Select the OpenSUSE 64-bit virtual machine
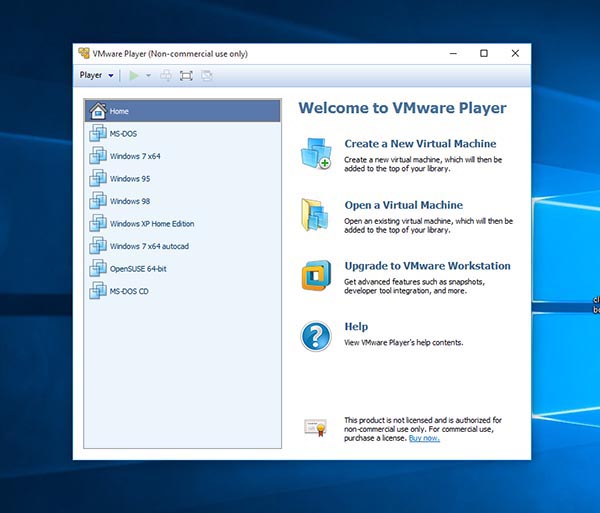 coord(183,269)
